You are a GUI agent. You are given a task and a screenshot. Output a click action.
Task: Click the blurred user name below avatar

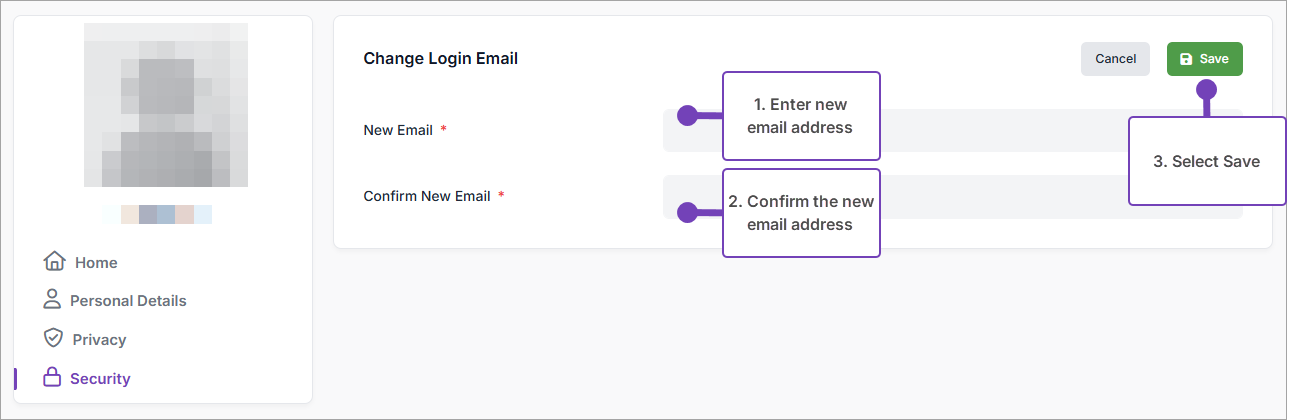coord(157,215)
